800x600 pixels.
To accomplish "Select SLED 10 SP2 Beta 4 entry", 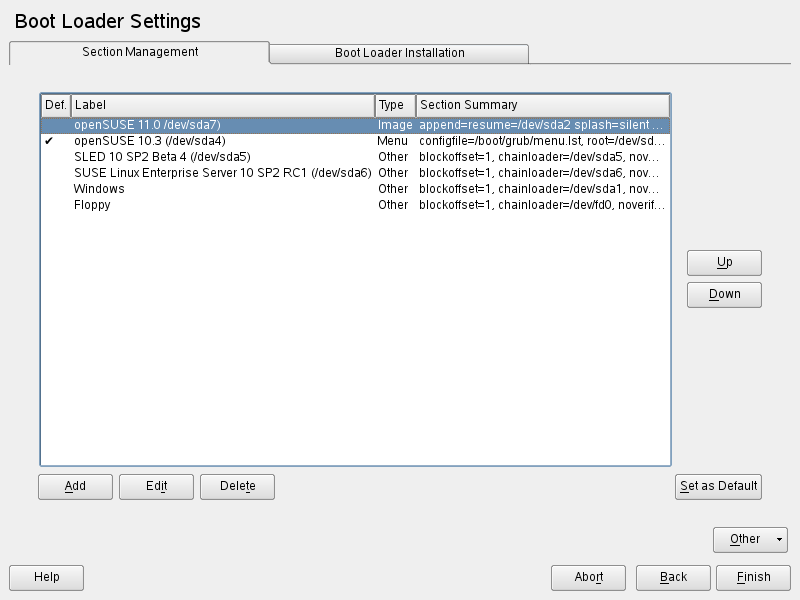I will (x=356, y=157).
